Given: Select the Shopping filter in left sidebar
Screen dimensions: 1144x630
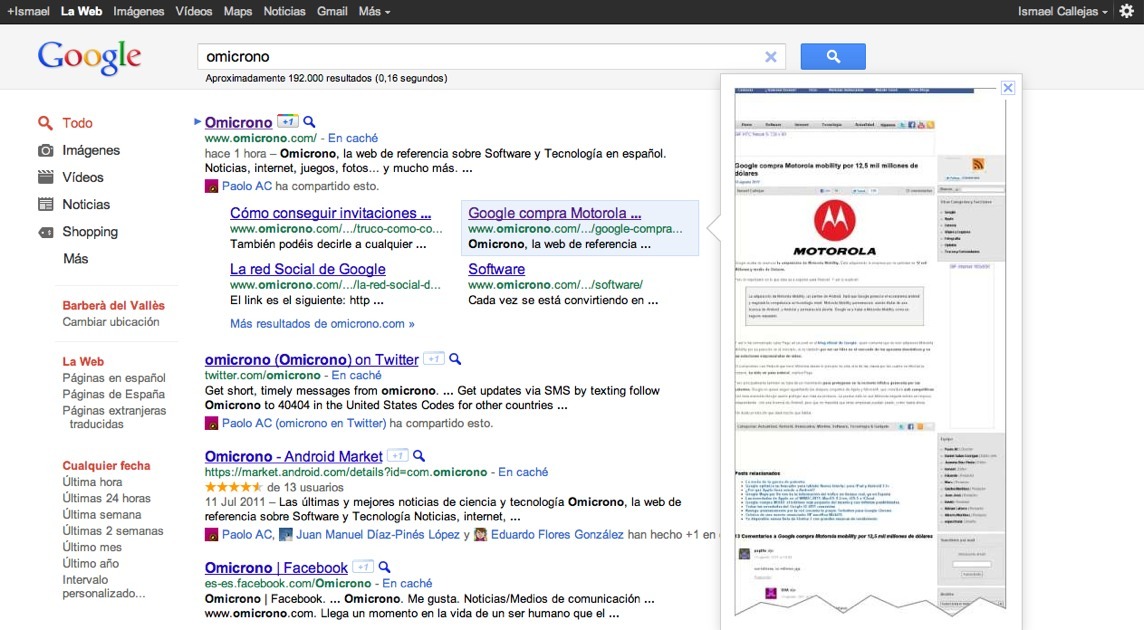Looking at the screenshot, I should pyautogui.click(x=90, y=231).
